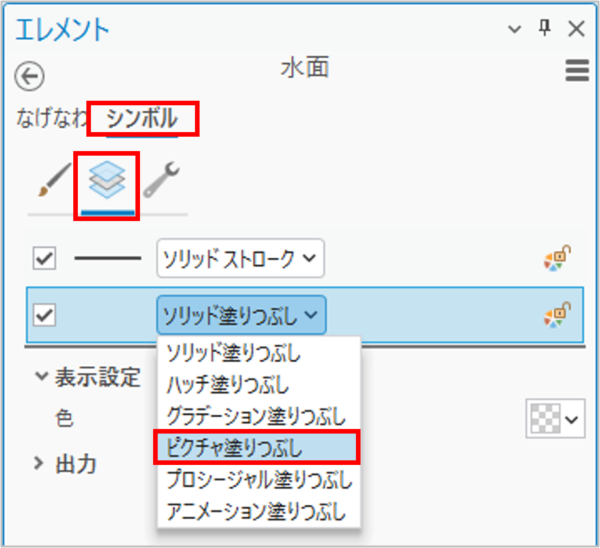Viewport: 600px width, 548px height.
Task: Select the layers icon tab
Action: (x=106, y=181)
